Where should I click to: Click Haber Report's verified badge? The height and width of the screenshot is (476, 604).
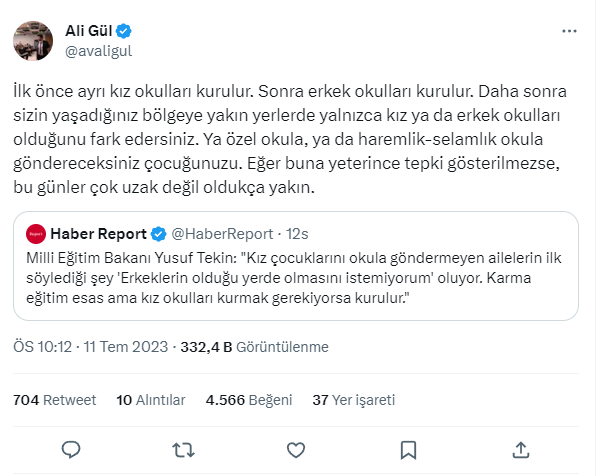(158, 235)
